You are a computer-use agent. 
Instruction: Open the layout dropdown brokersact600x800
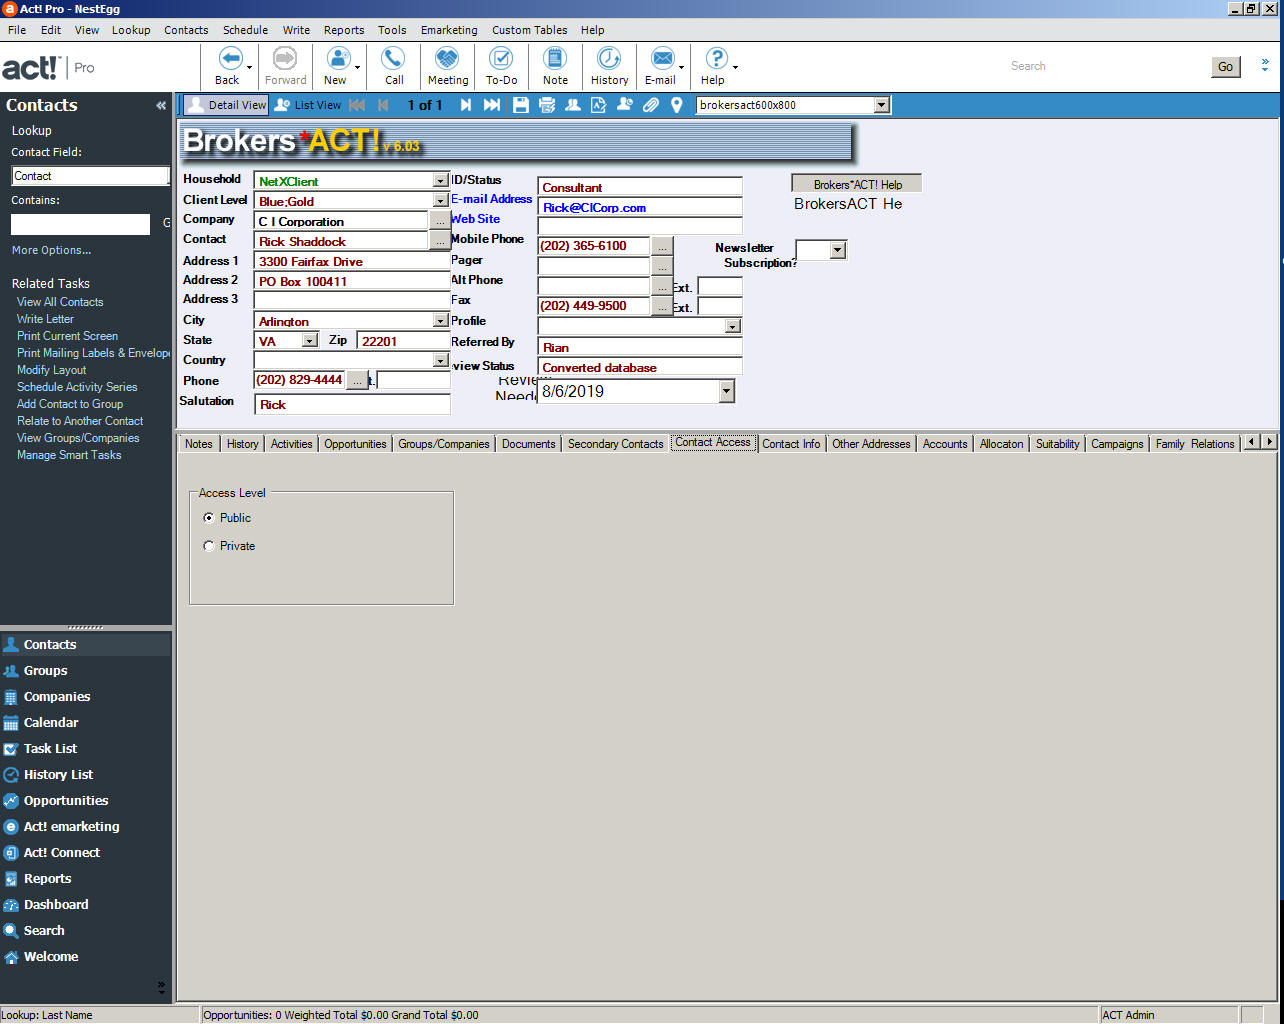[881, 105]
